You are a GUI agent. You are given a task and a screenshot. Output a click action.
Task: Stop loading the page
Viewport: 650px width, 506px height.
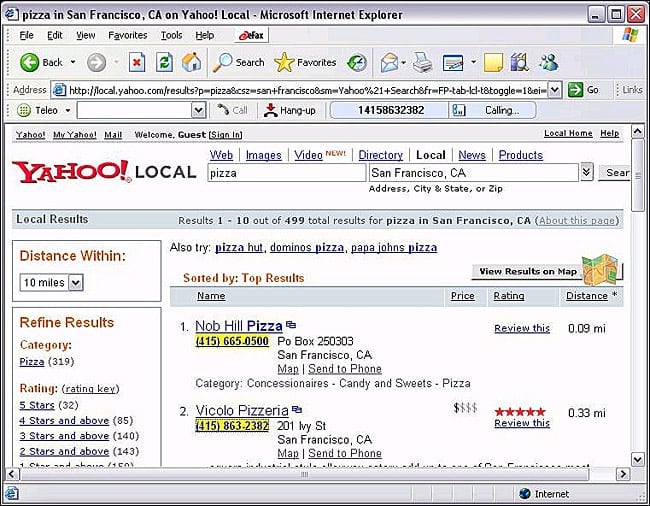tap(136, 63)
